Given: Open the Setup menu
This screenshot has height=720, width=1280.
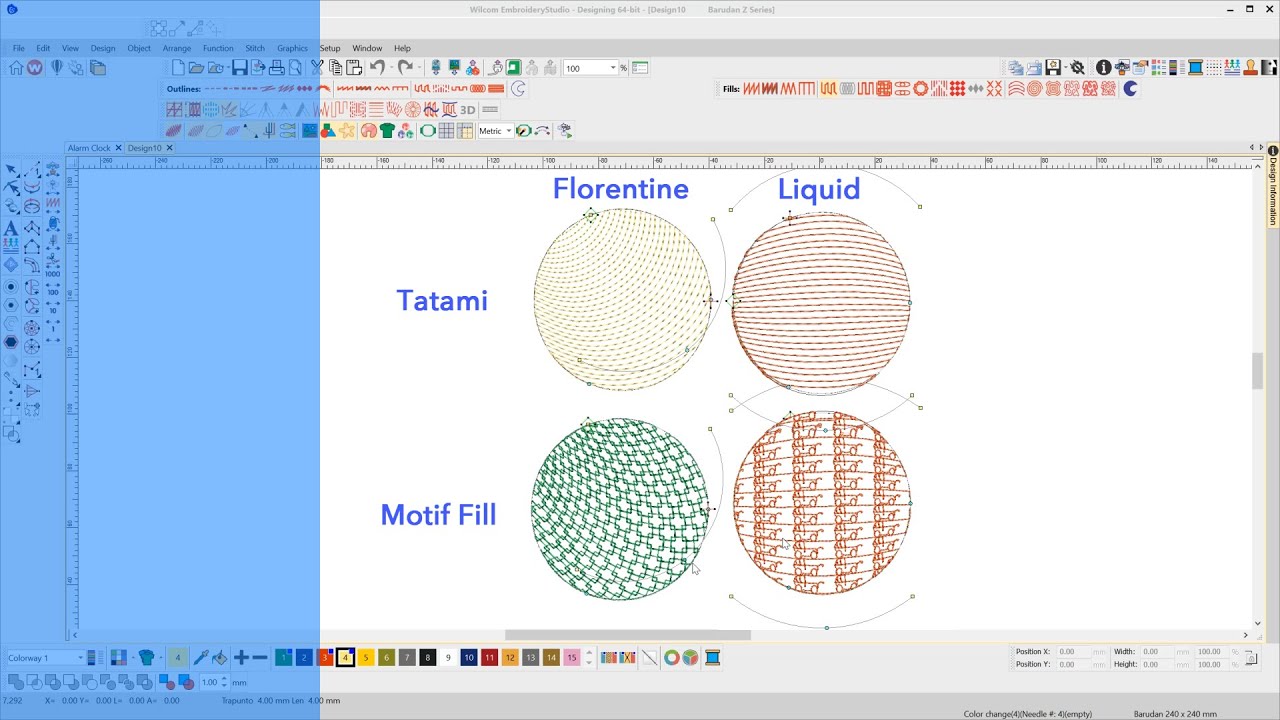Looking at the screenshot, I should click(330, 48).
